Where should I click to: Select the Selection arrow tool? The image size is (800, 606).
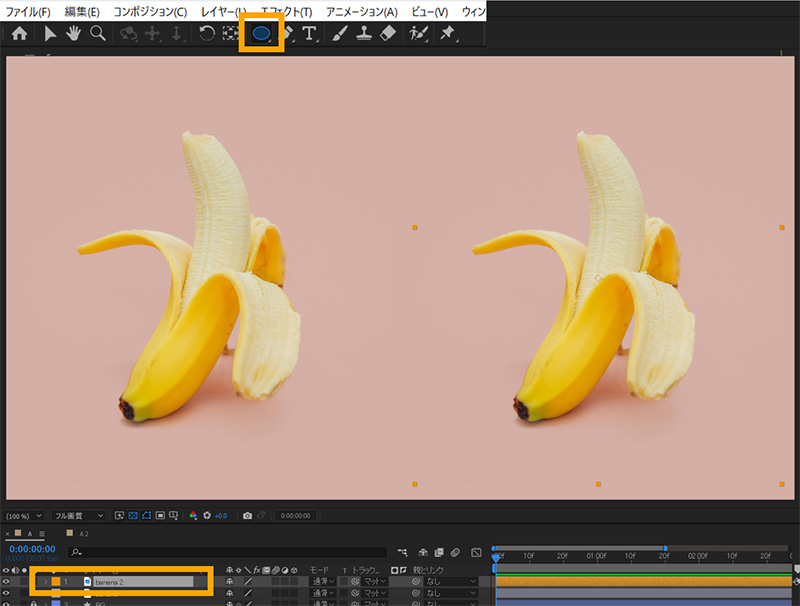tap(49, 34)
